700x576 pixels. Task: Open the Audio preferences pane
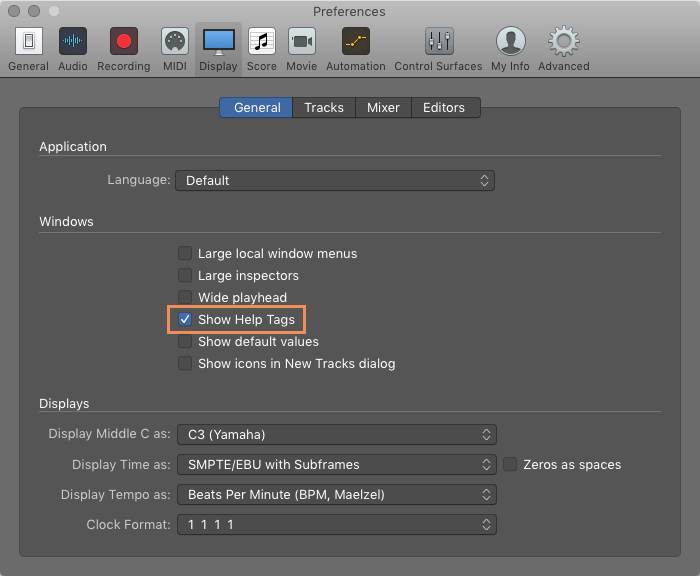click(73, 41)
